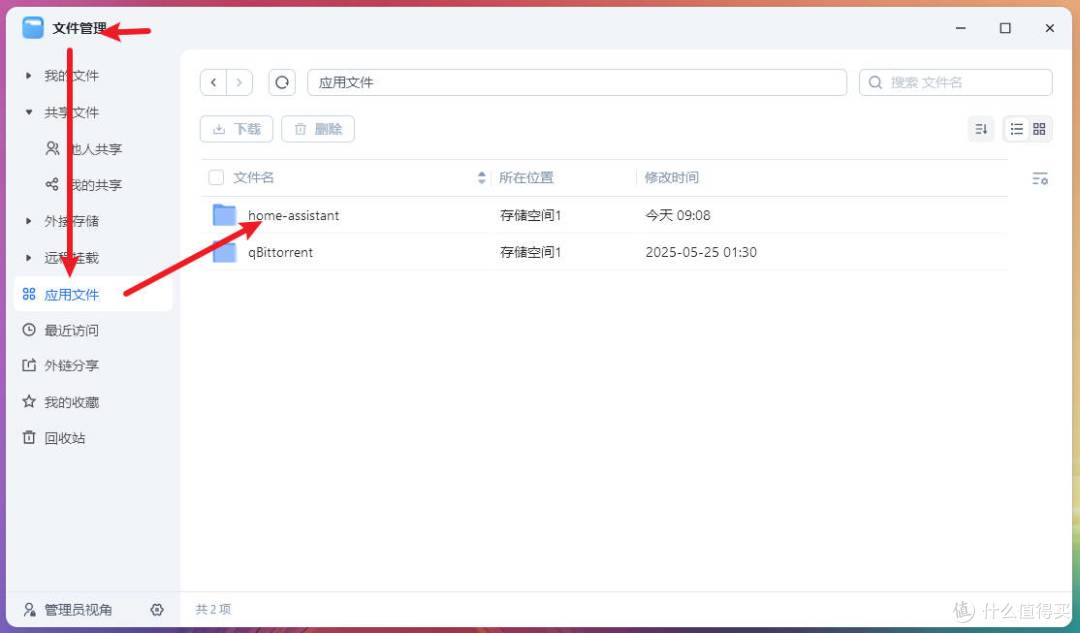Go forward with the right arrow button
1080x633 pixels.
click(239, 83)
